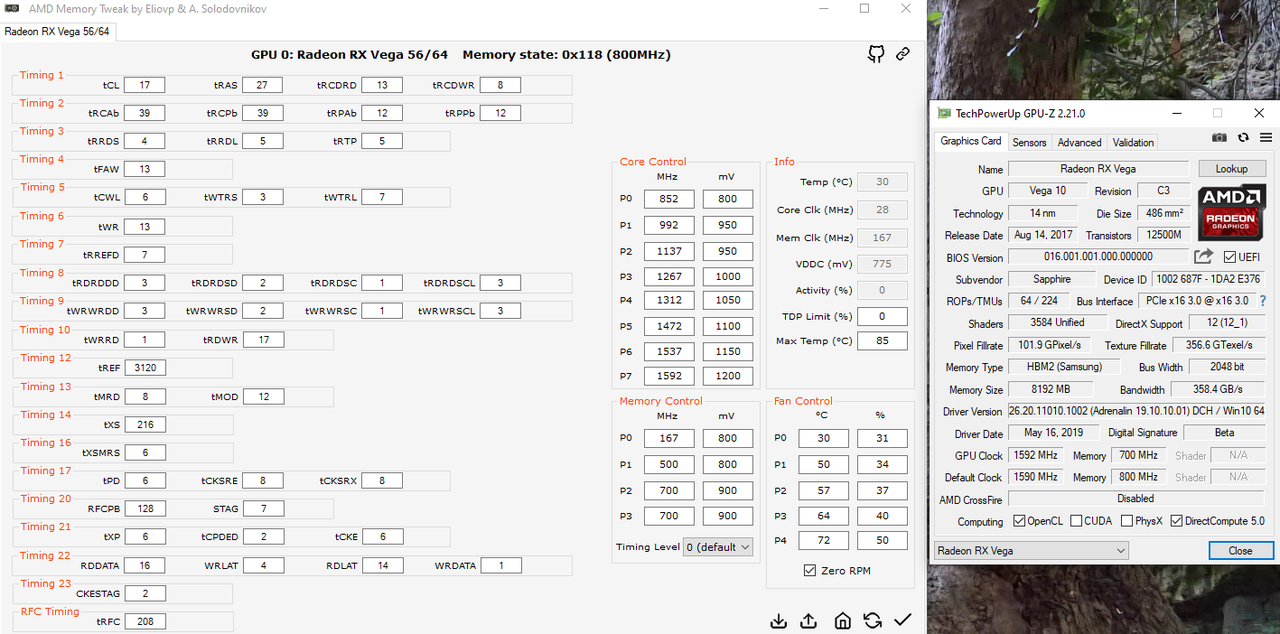Apply changes with the checkmark icon
The width and height of the screenshot is (1280, 634).
click(903, 620)
